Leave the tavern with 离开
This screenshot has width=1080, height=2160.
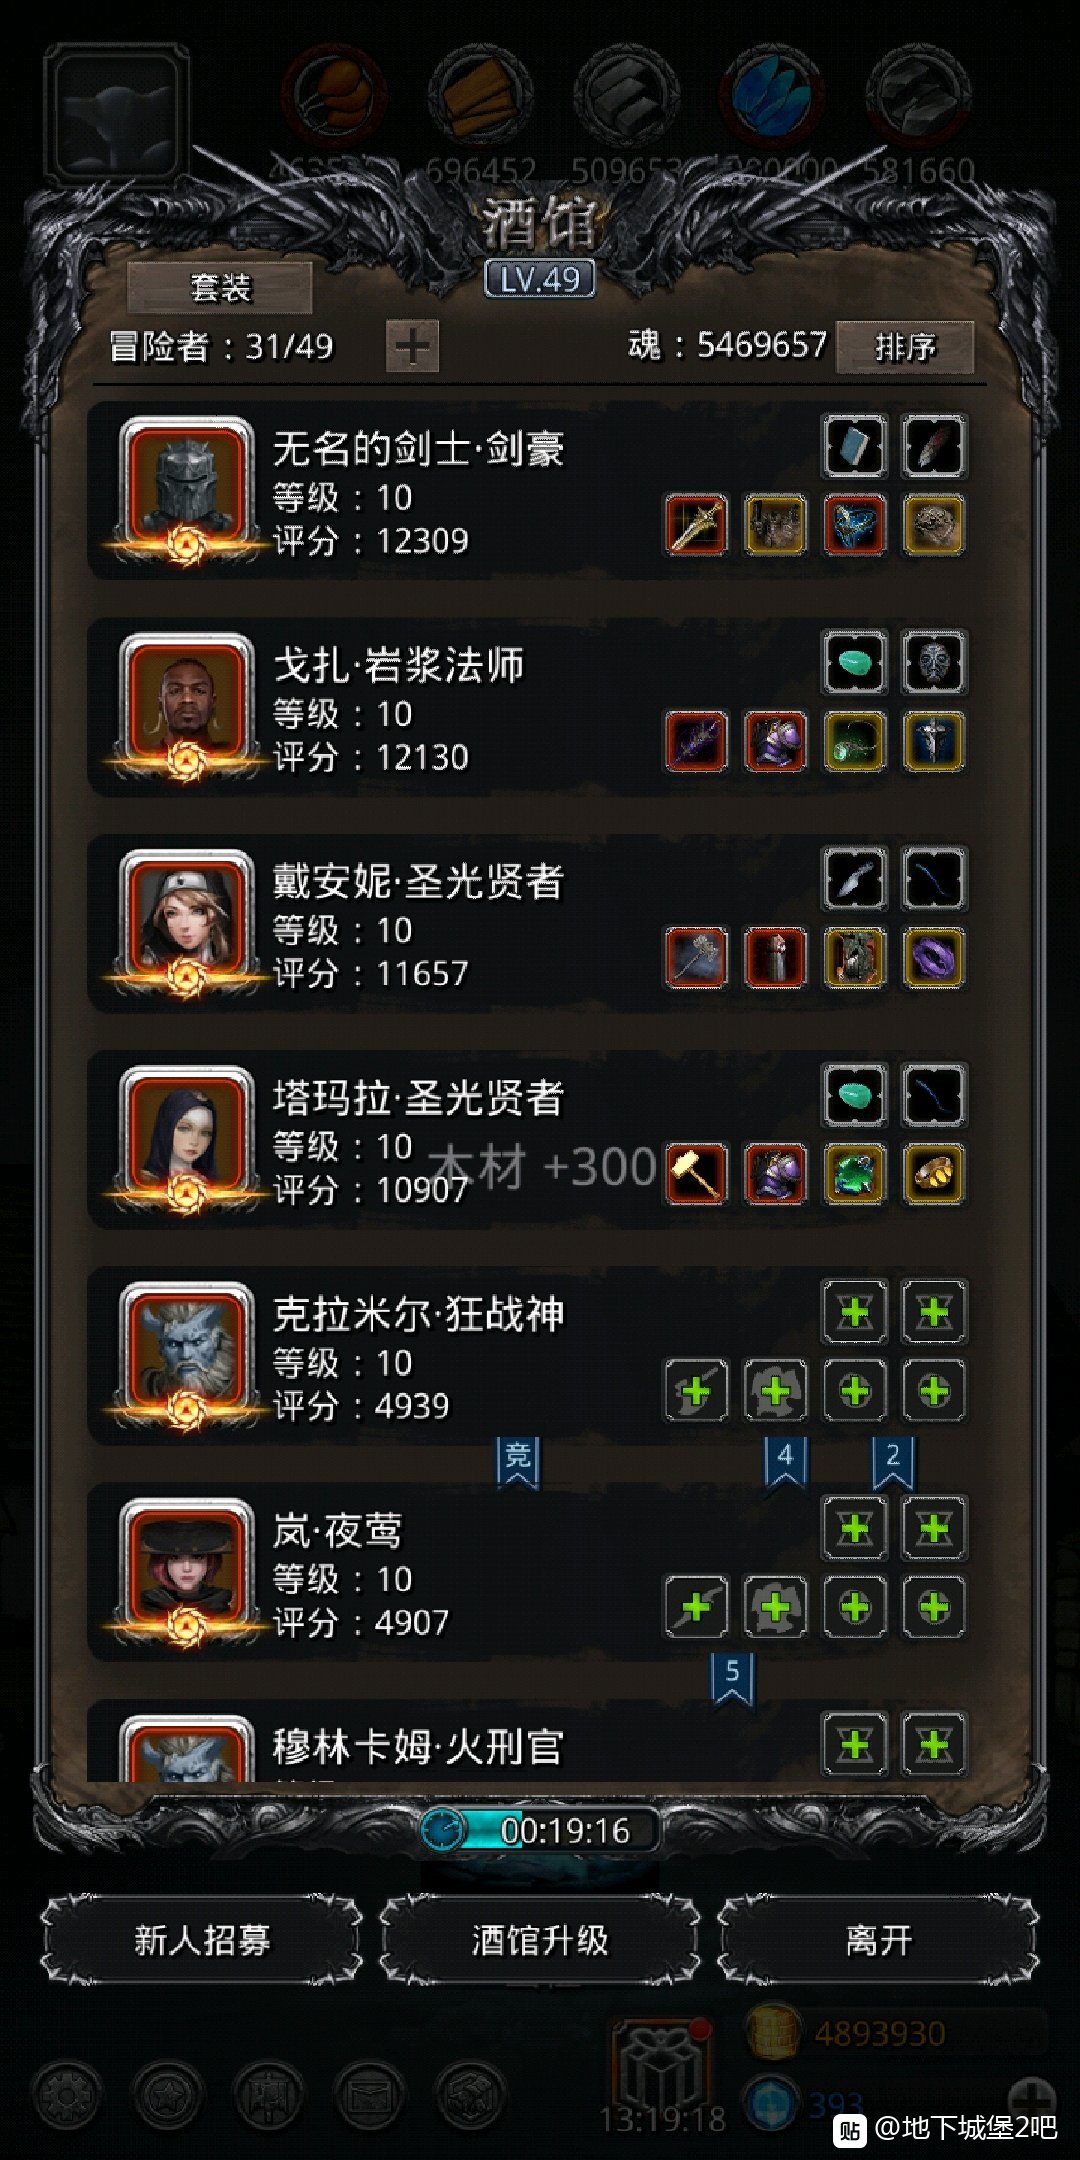878,1940
